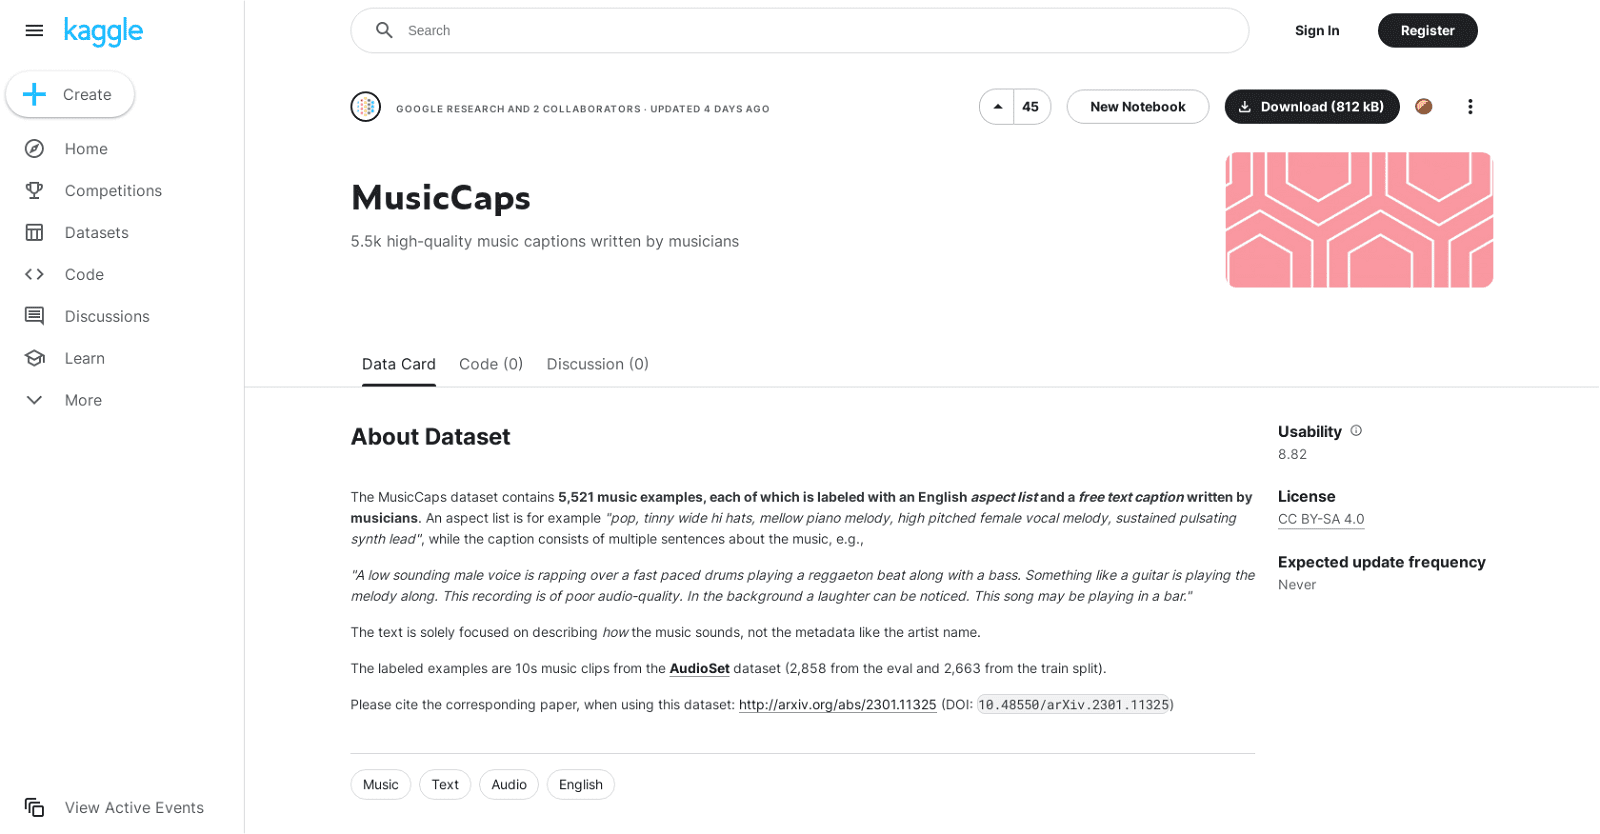Screen dimensions: 1600x834
Task: Select Learn in the sidebar
Action: coord(83,358)
